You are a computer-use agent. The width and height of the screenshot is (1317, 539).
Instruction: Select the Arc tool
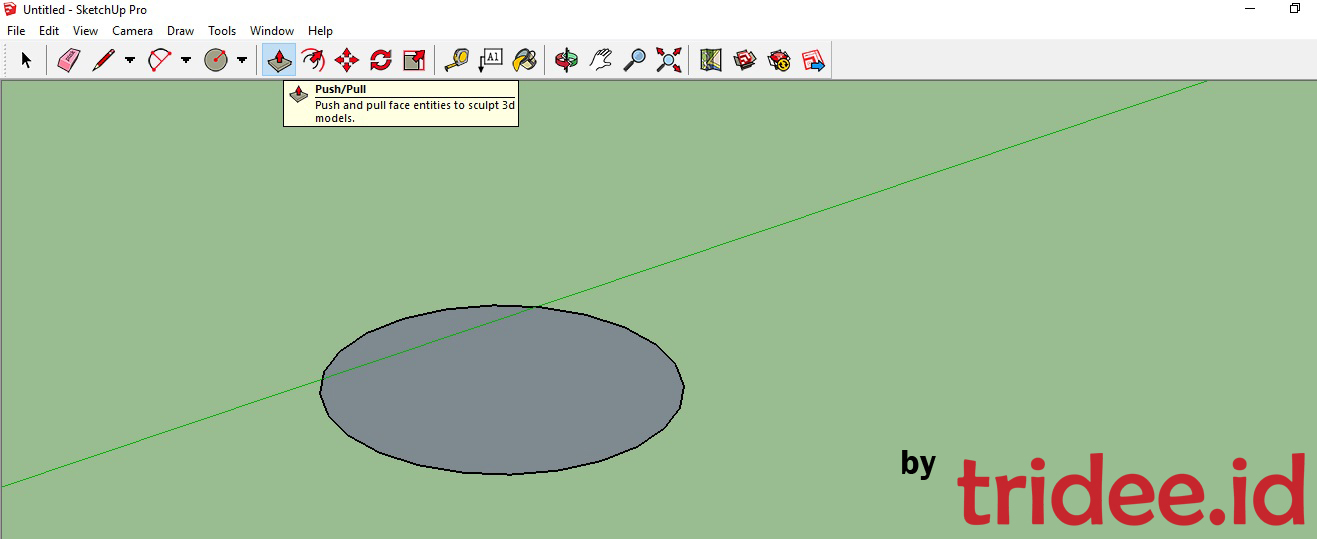coord(160,60)
